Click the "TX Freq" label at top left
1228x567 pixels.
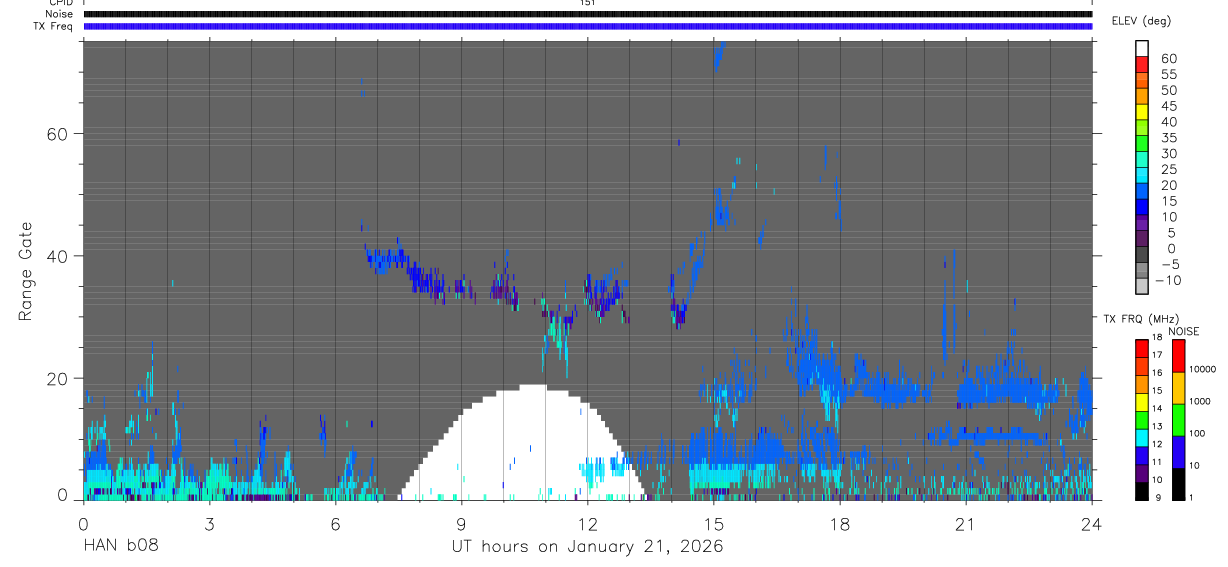[x=52, y=27]
